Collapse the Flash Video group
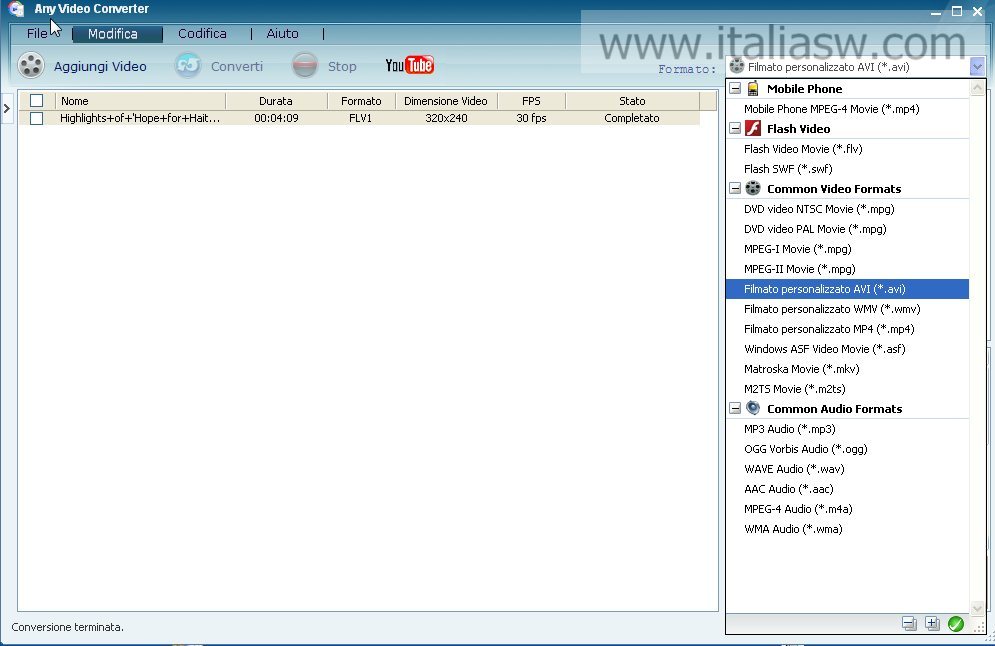The height and width of the screenshot is (646, 995). point(735,129)
